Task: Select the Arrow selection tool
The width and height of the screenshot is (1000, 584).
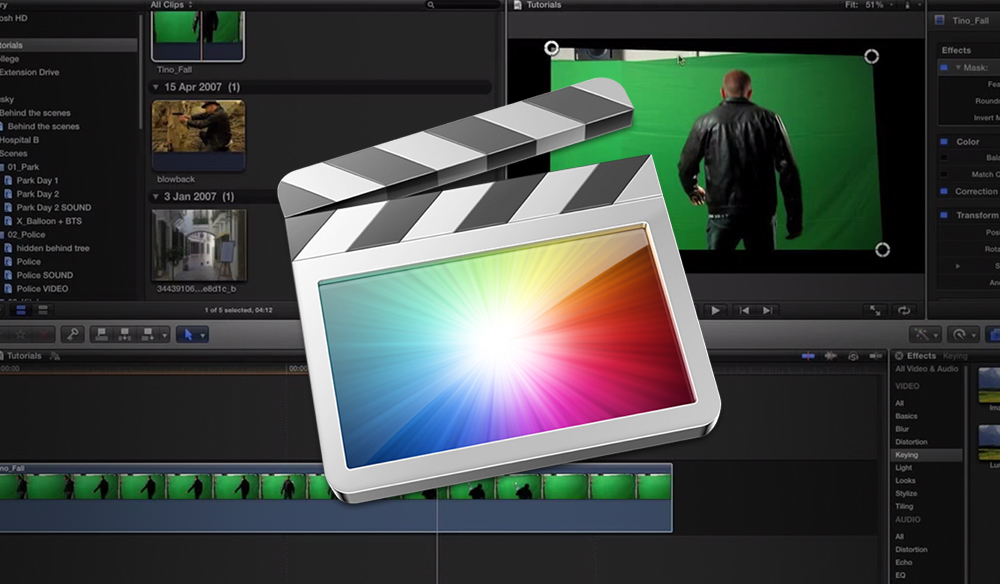Action: click(188, 334)
